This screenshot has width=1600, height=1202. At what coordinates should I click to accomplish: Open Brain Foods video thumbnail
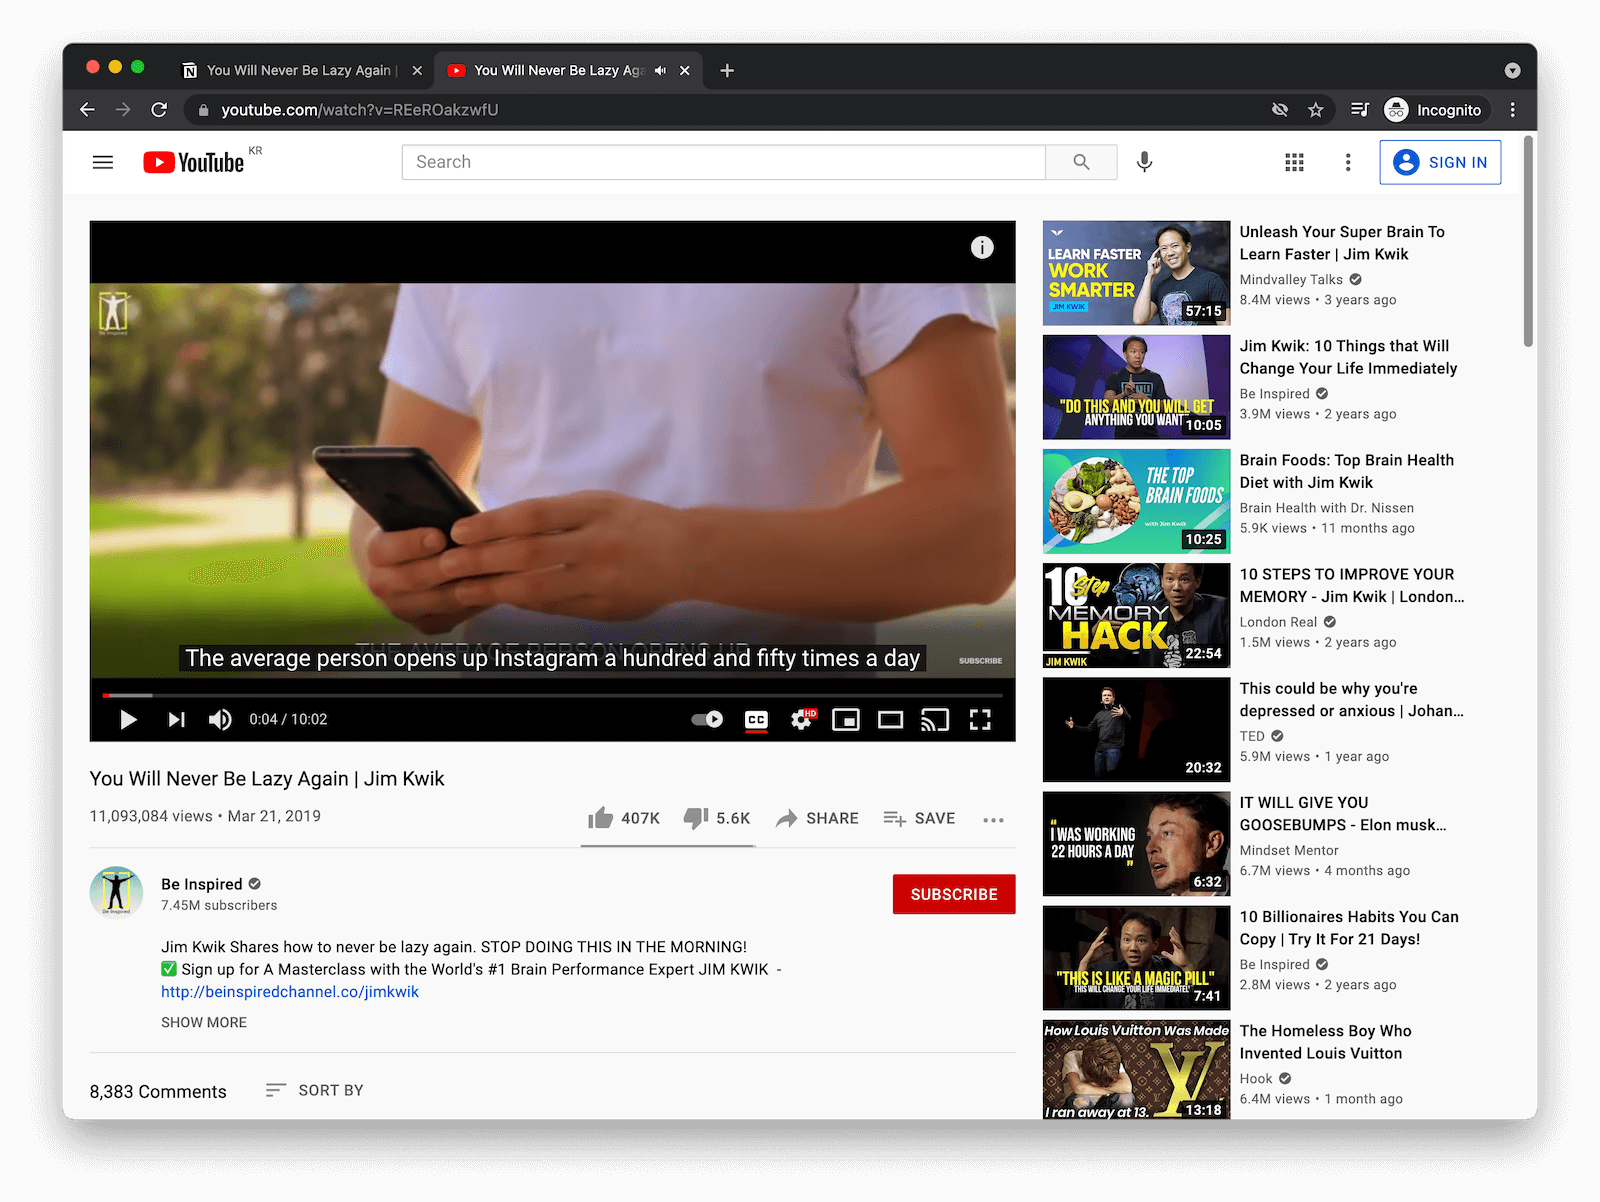tap(1136, 501)
